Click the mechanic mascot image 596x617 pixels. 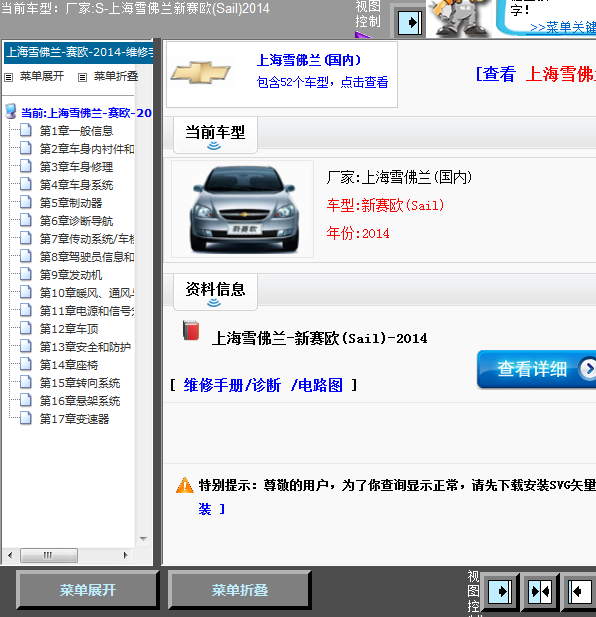click(458, 18)
